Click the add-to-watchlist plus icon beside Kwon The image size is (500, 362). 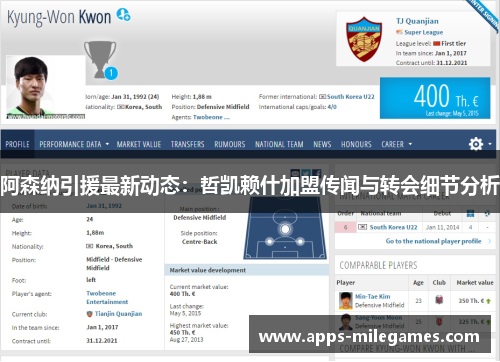coord(123,15)
